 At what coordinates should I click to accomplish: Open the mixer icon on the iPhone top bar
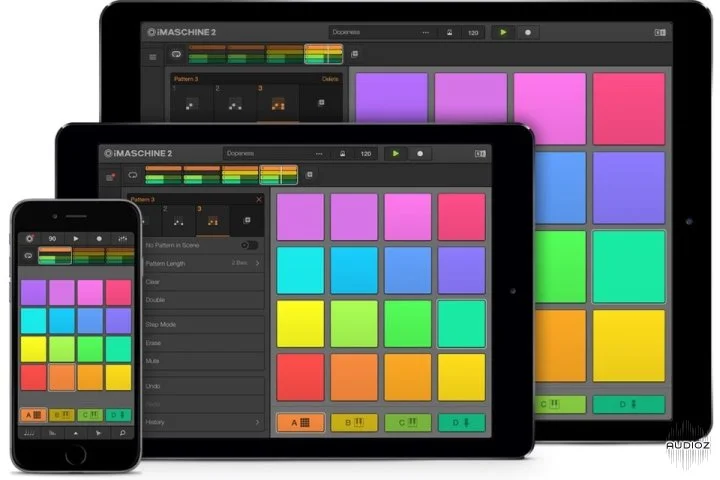tap(123, 238)
